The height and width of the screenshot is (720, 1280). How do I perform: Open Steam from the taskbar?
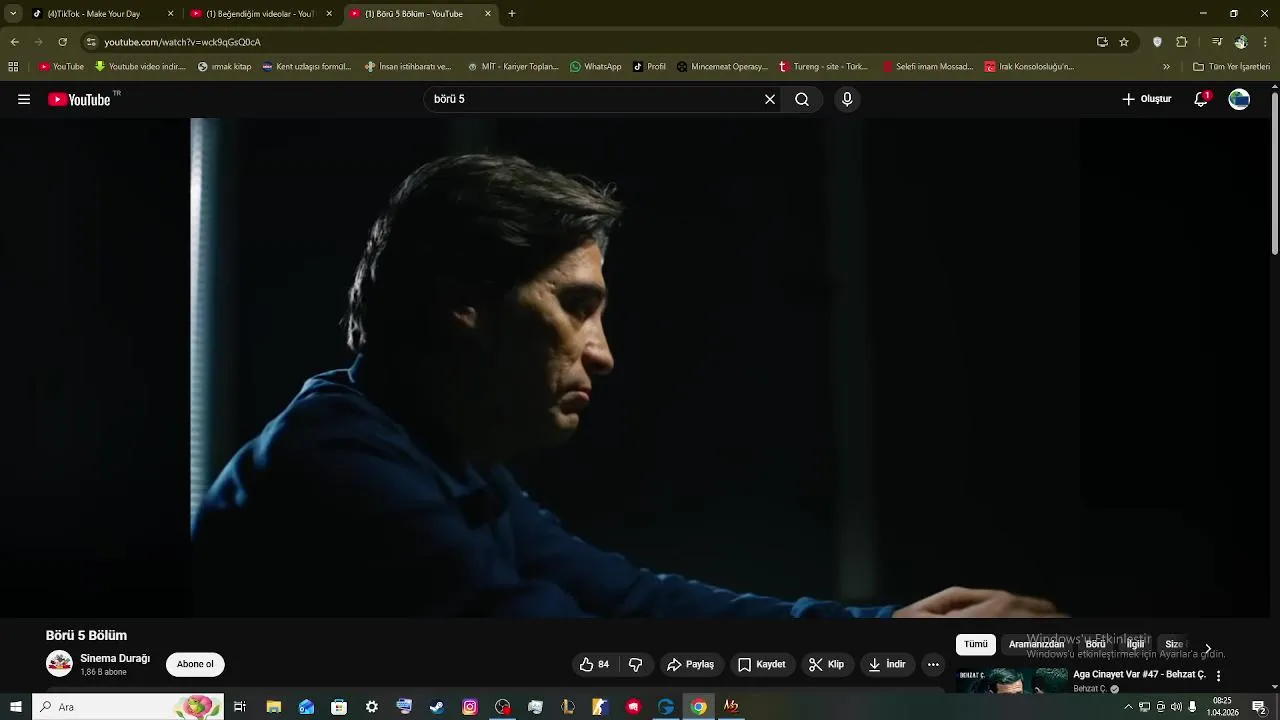point(437,707)
